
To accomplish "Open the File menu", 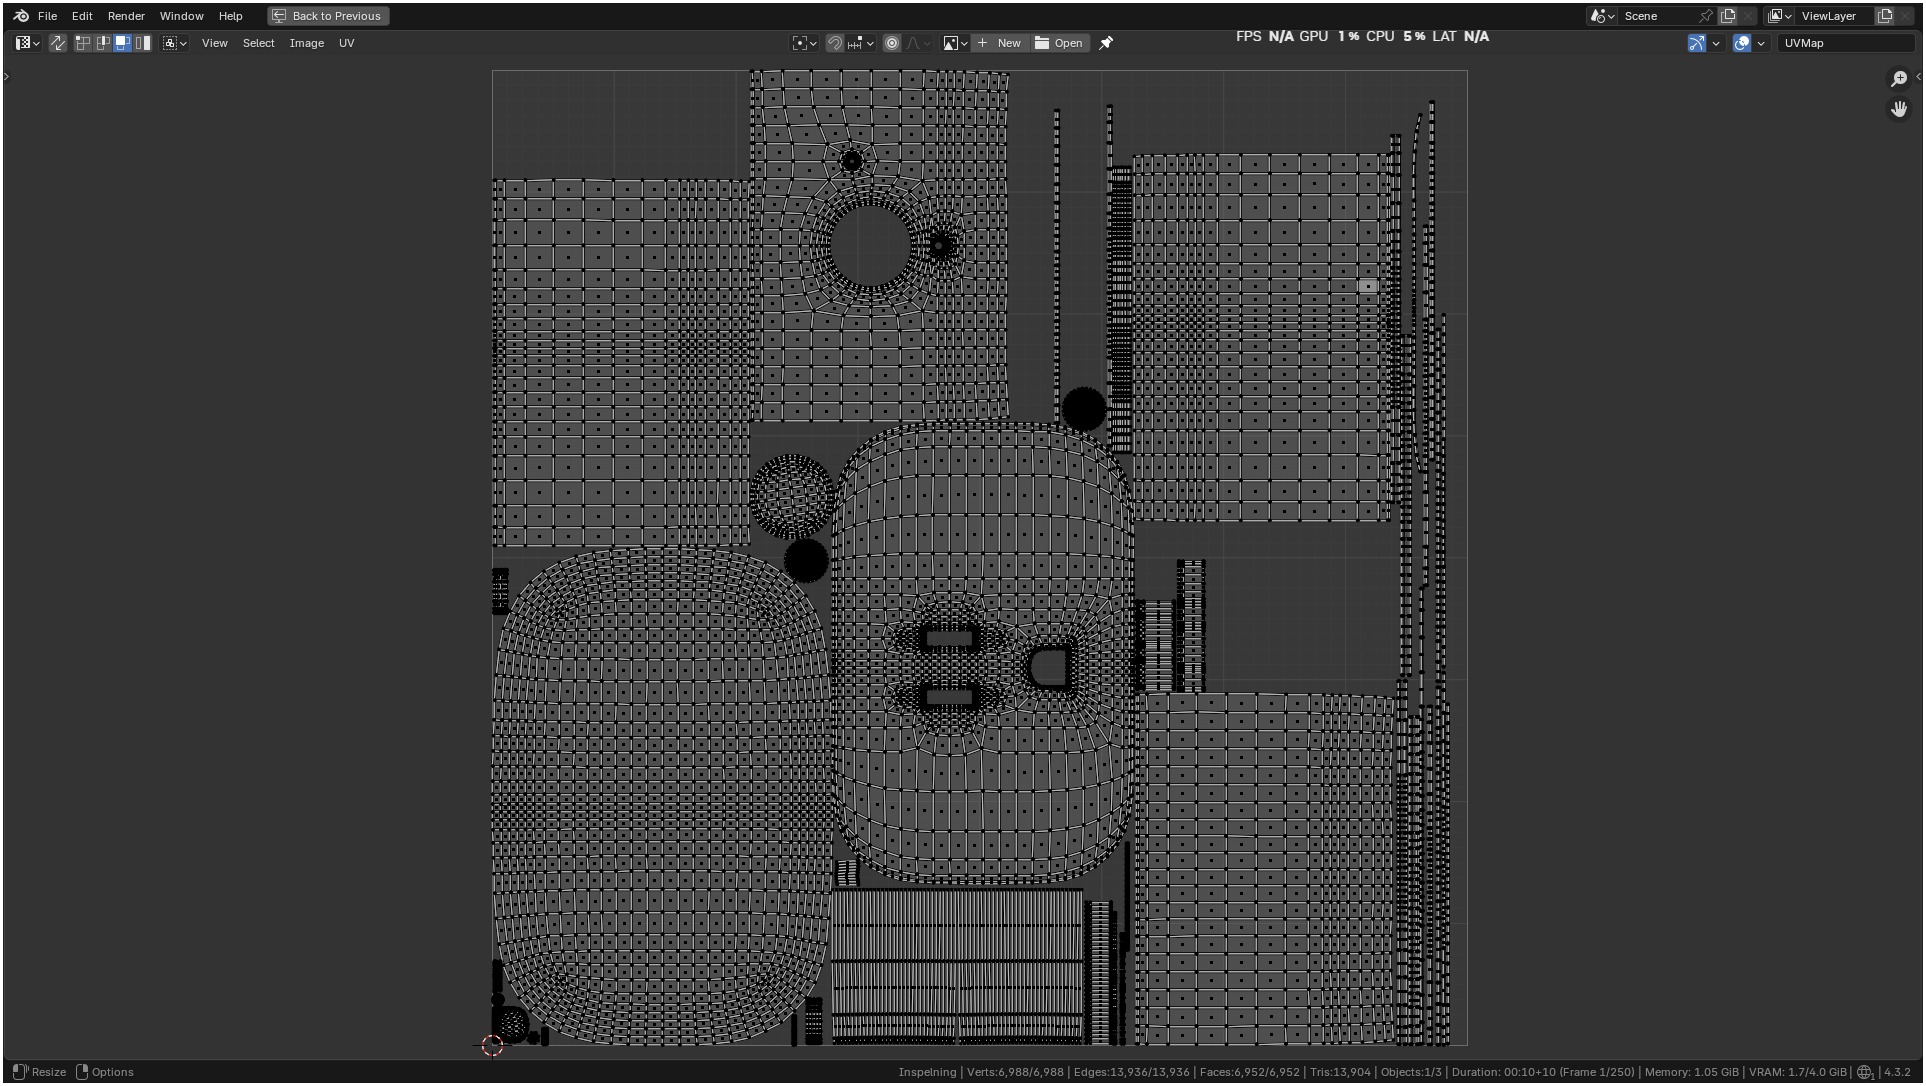I will pyautogui.click(x=47, y=16).
